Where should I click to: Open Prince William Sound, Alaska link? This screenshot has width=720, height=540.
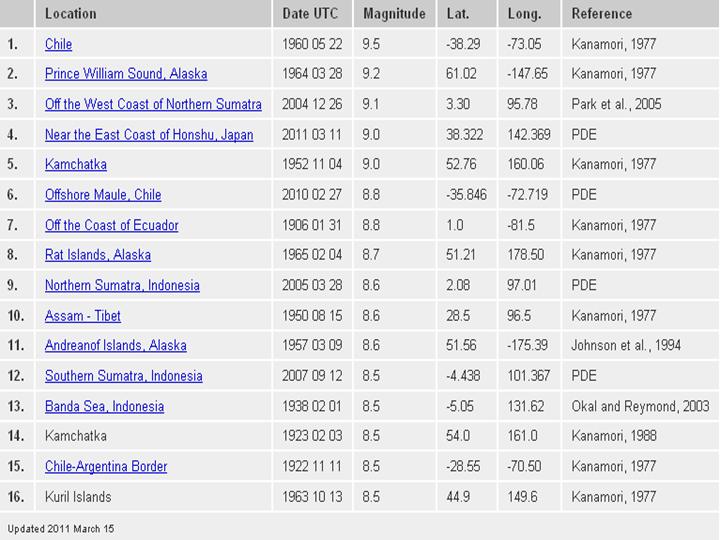point(126,73)
